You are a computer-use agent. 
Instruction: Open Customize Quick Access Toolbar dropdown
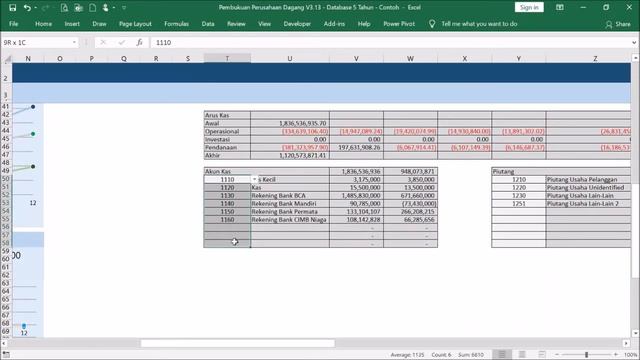124,7
